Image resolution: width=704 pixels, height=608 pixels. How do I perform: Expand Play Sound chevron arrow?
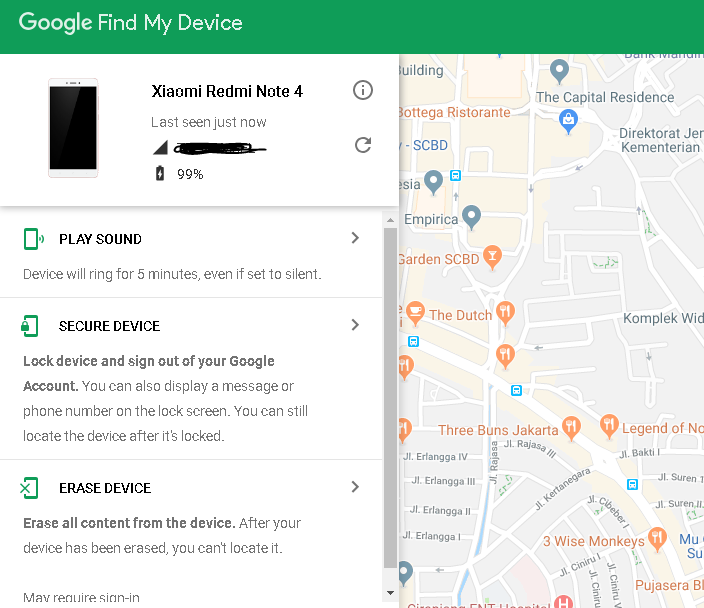[355, 238]
